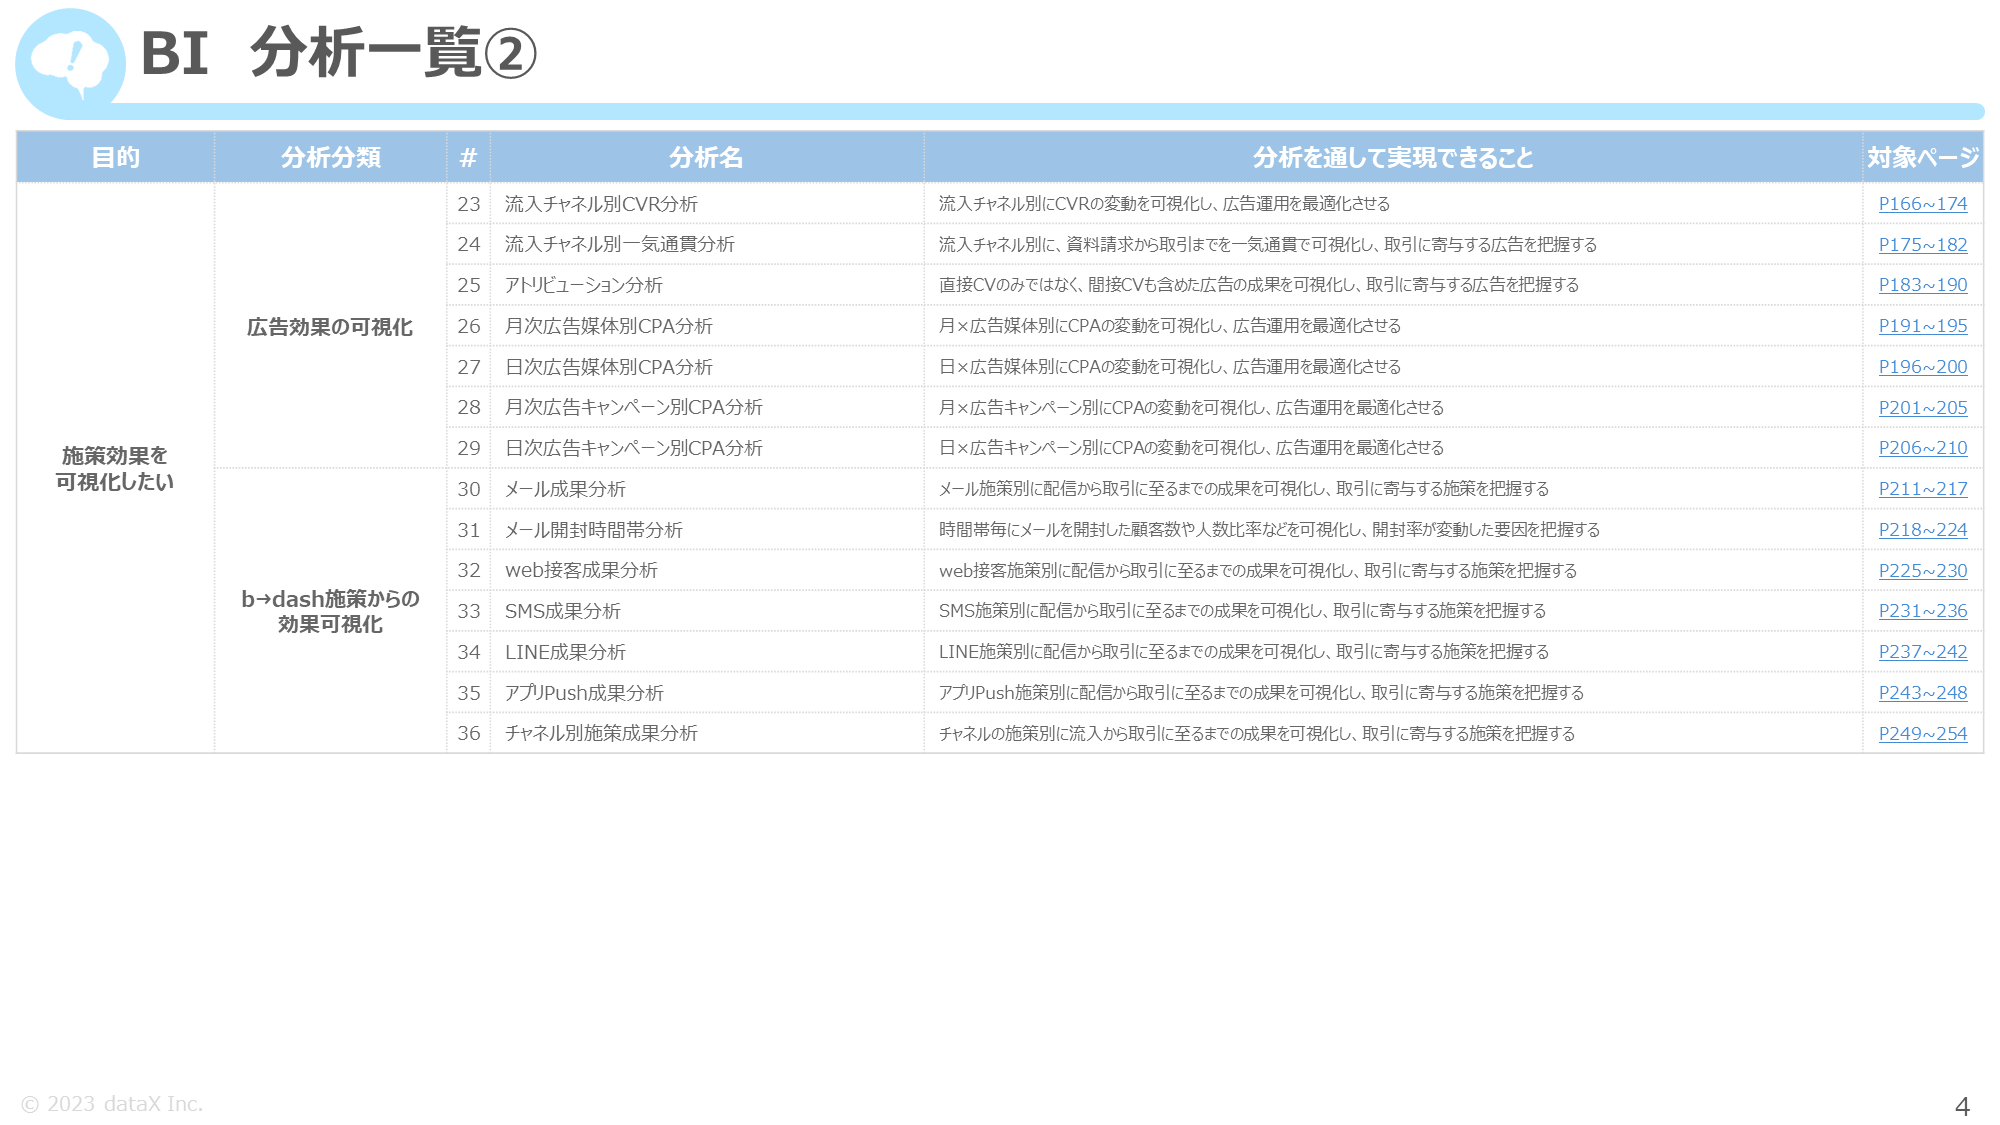The image size is (2000, 1125).
Task: Click 月次広告キャンペーン別CPA分析 name
Action: (x=633, y=408)
